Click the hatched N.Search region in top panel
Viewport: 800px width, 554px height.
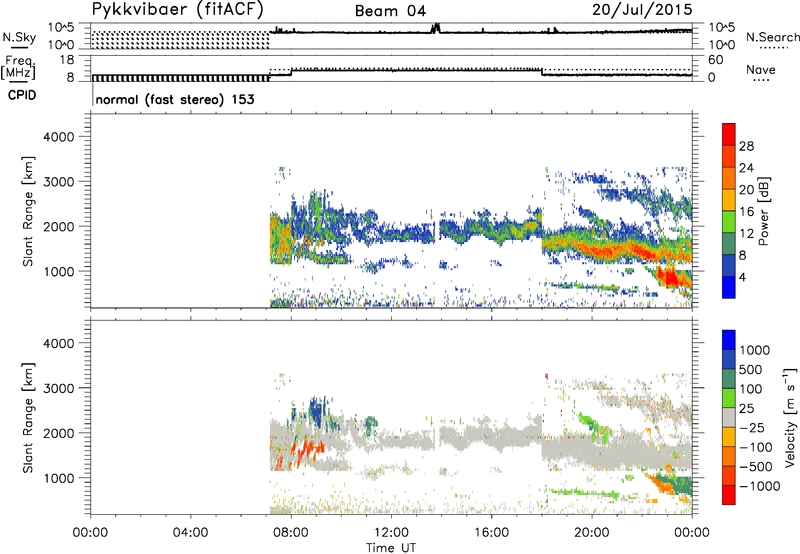click(x=180, y=40)
